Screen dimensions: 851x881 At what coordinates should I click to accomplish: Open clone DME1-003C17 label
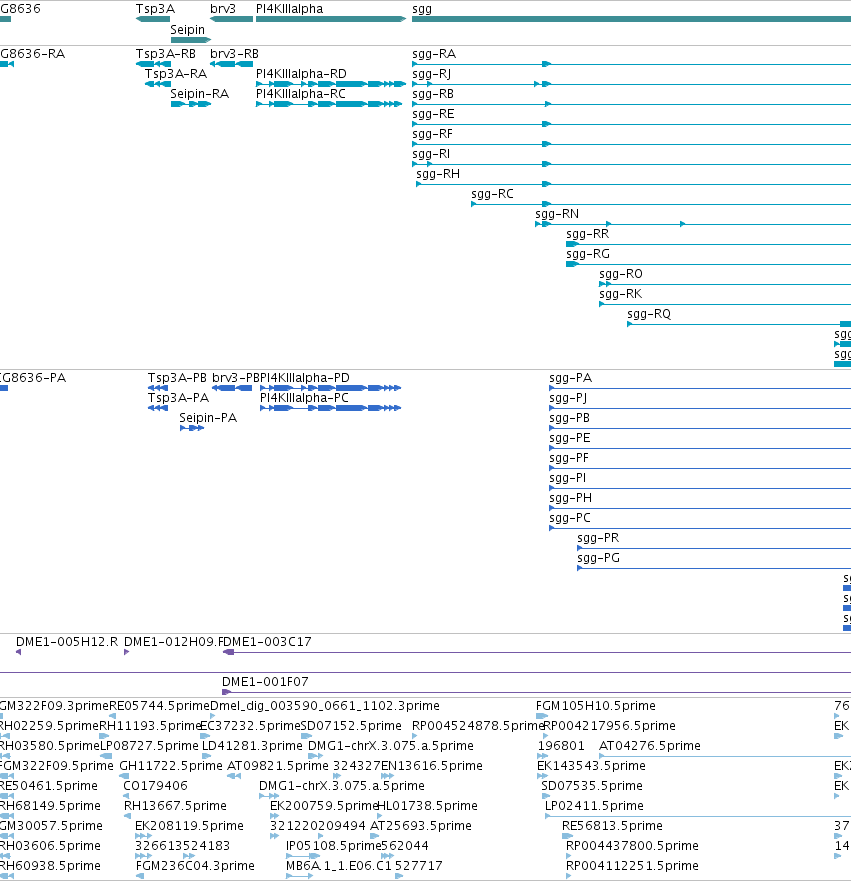coord(267,642)
